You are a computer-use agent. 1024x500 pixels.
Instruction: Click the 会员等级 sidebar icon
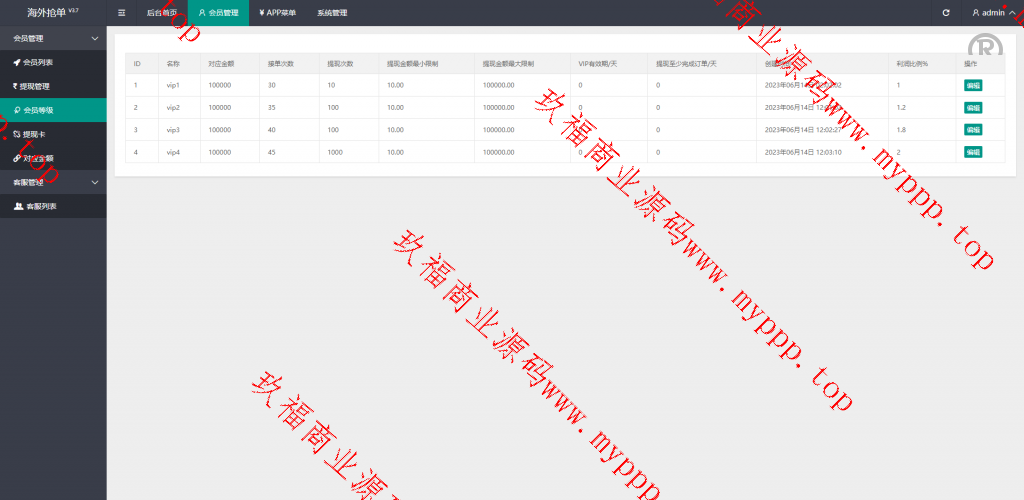click(16, 110)
